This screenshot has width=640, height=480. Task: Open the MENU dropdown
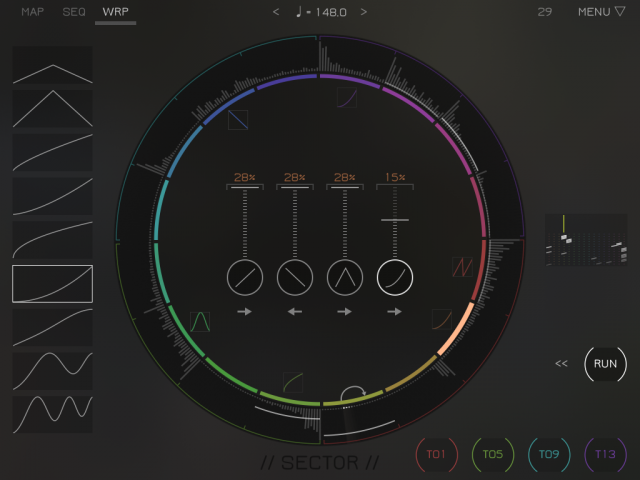pos(601,12)
